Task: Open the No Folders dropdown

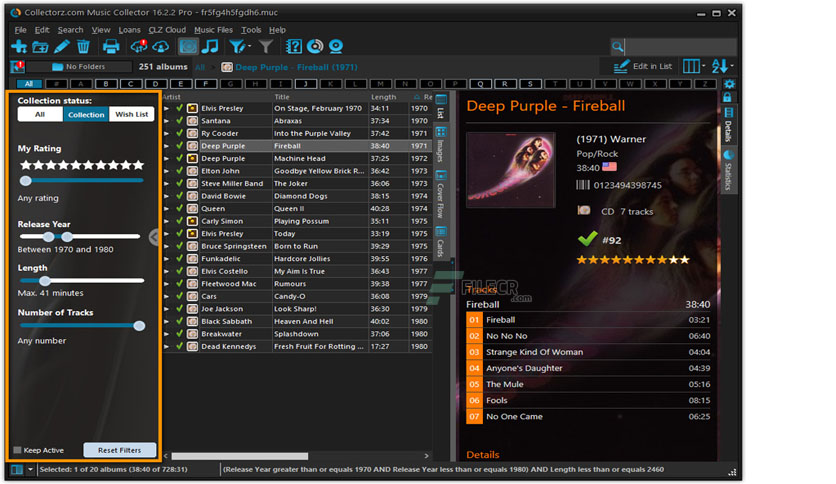Action: tap(79, 67)
